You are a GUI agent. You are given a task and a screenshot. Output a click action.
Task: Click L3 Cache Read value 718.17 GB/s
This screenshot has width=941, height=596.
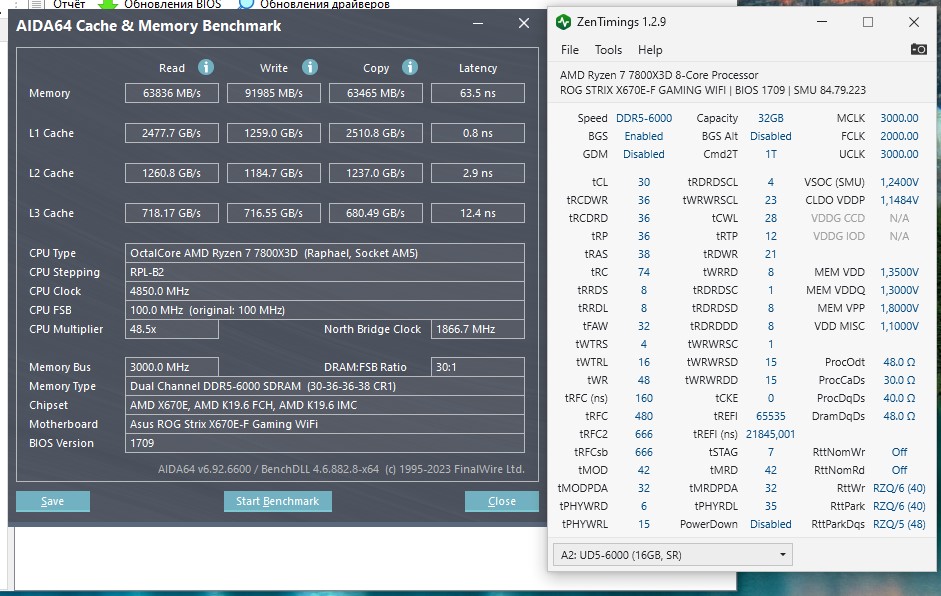[172, 212]
